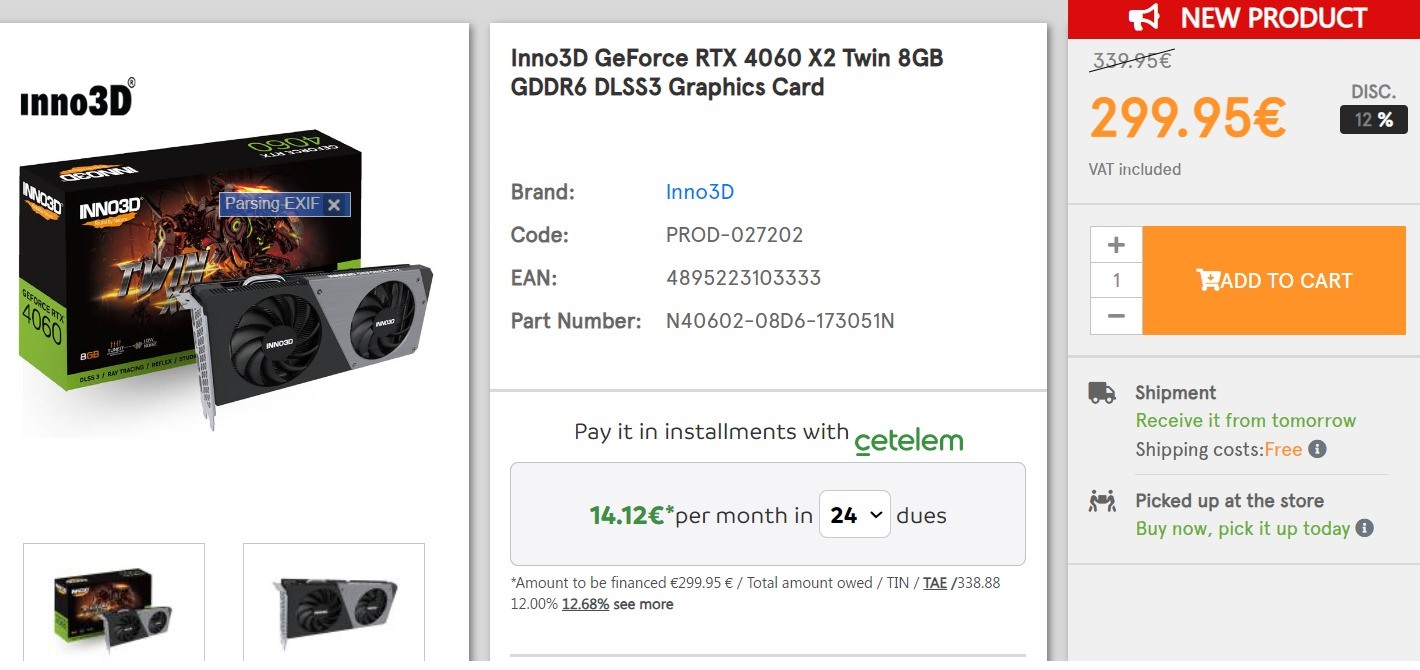Open the 12.68% rate link
Screen dimensions: 1420x670
pyautogui.click(x=585, y=604)
